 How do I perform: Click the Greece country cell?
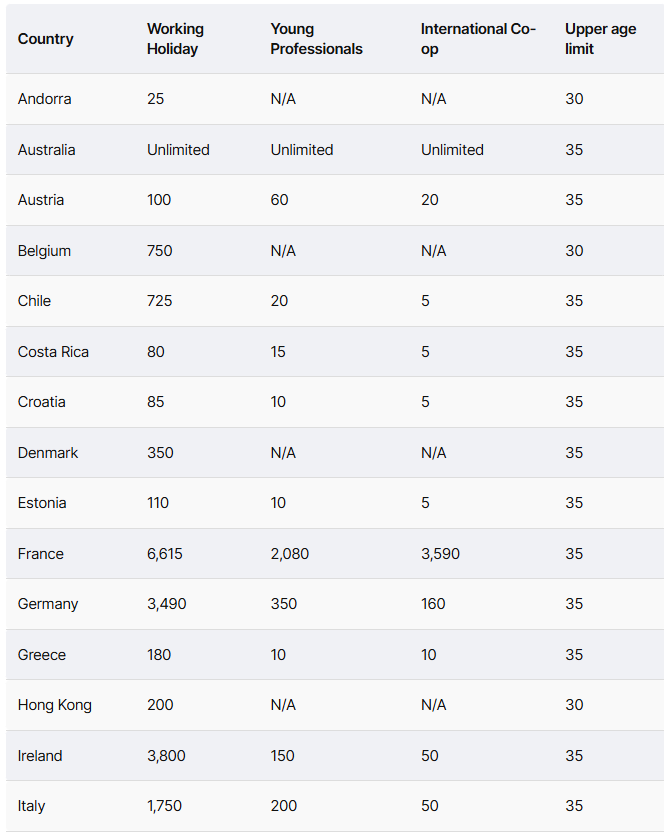coord(42,655)
